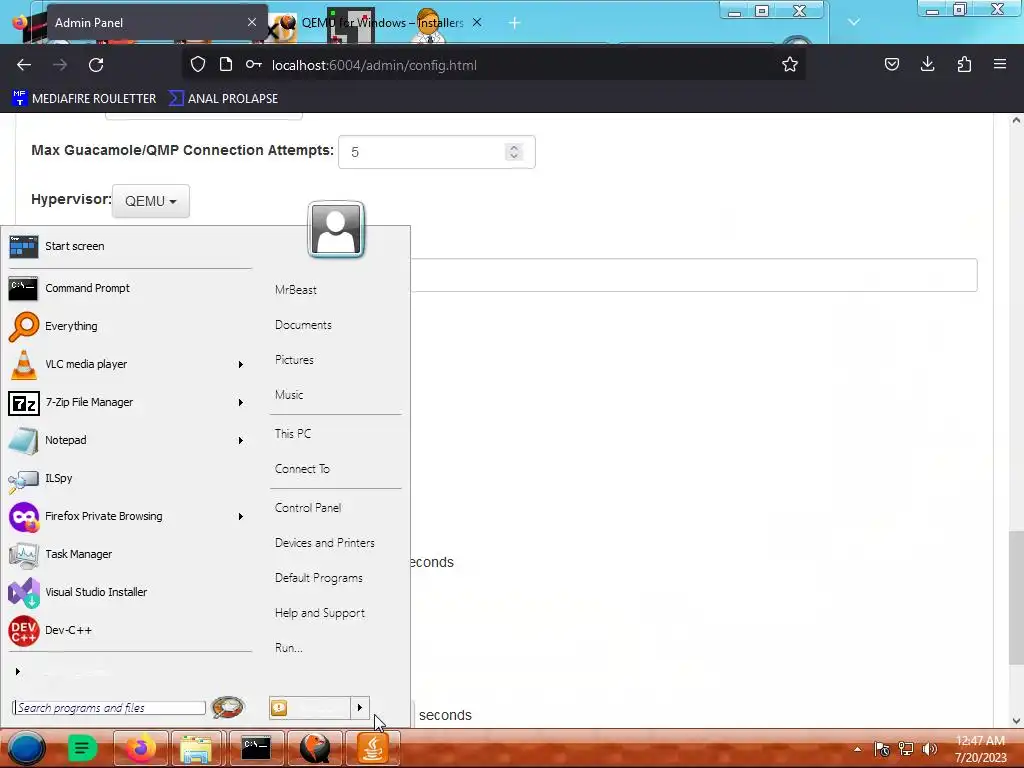The width and height of the screenshot is (1024, 768).
Task: Click the volume speaker tray icon
Action: (x=929, y=749)
